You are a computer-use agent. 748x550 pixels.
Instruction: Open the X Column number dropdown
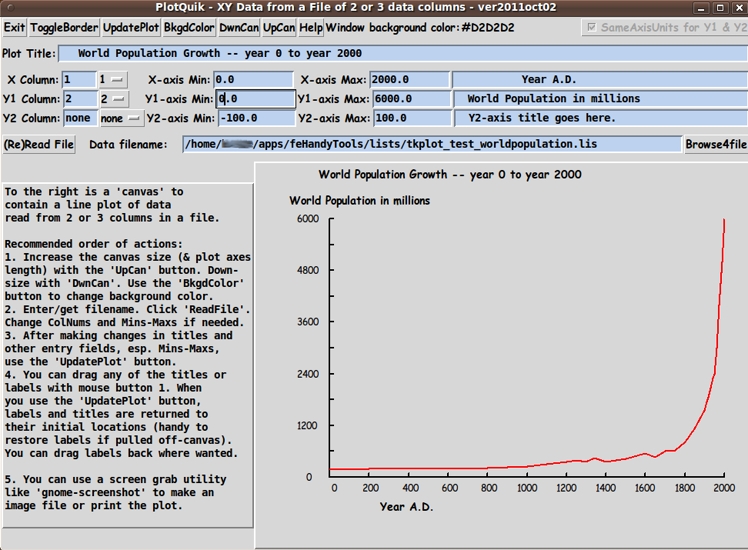tap(113, 79)
